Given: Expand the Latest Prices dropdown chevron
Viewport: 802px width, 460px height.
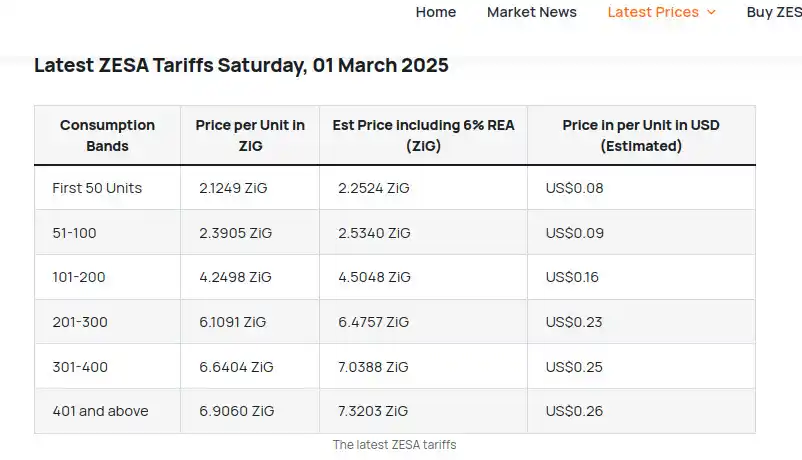Looking at the screenshot, I should pos(711,13).
